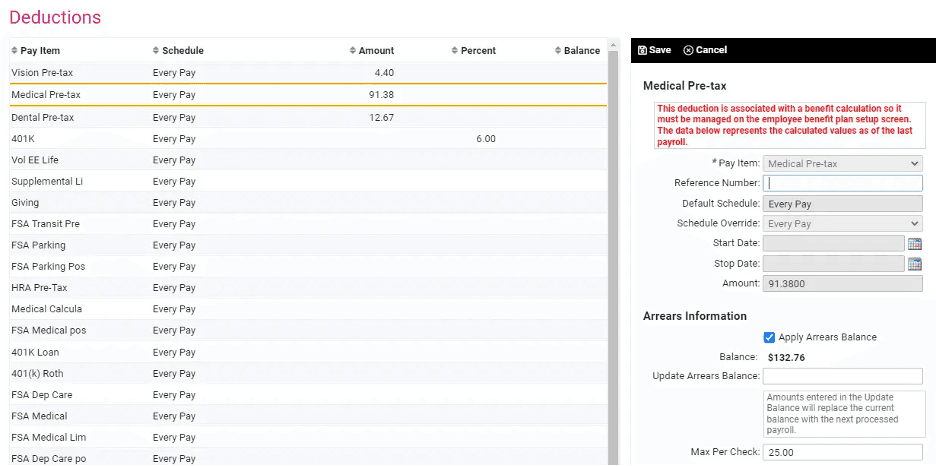Sort by the Balance column
936x466 pixels.
(577, 51)
